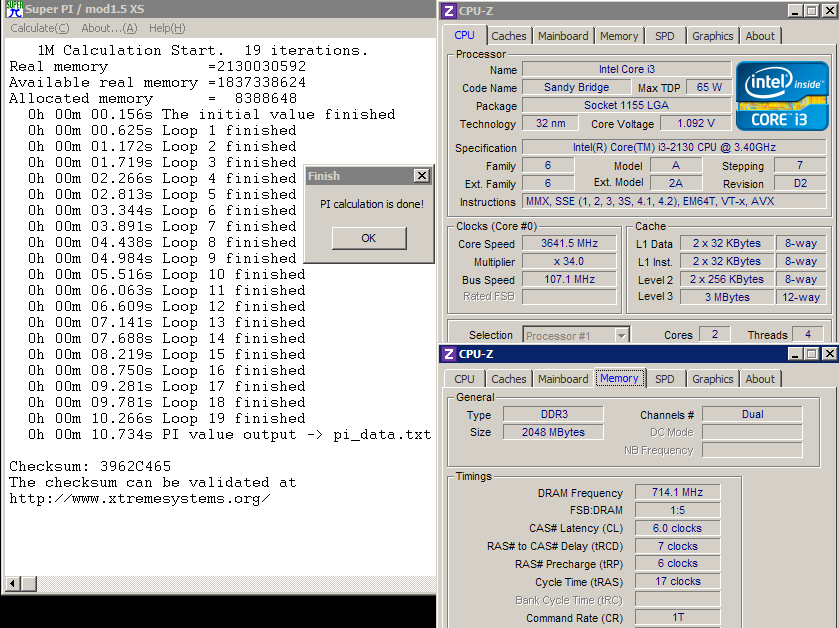Click the Channels # value 'Dual'
The width and height of the screenshot is (839, 628).
pos(752,414)
